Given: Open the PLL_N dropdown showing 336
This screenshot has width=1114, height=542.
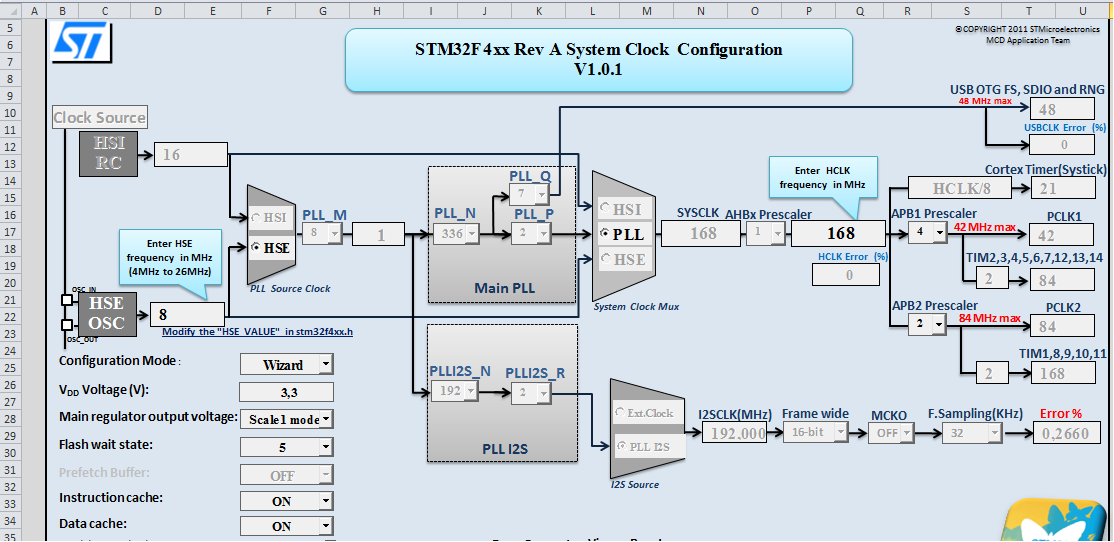Looking at the screenshot, I should 472,232.
